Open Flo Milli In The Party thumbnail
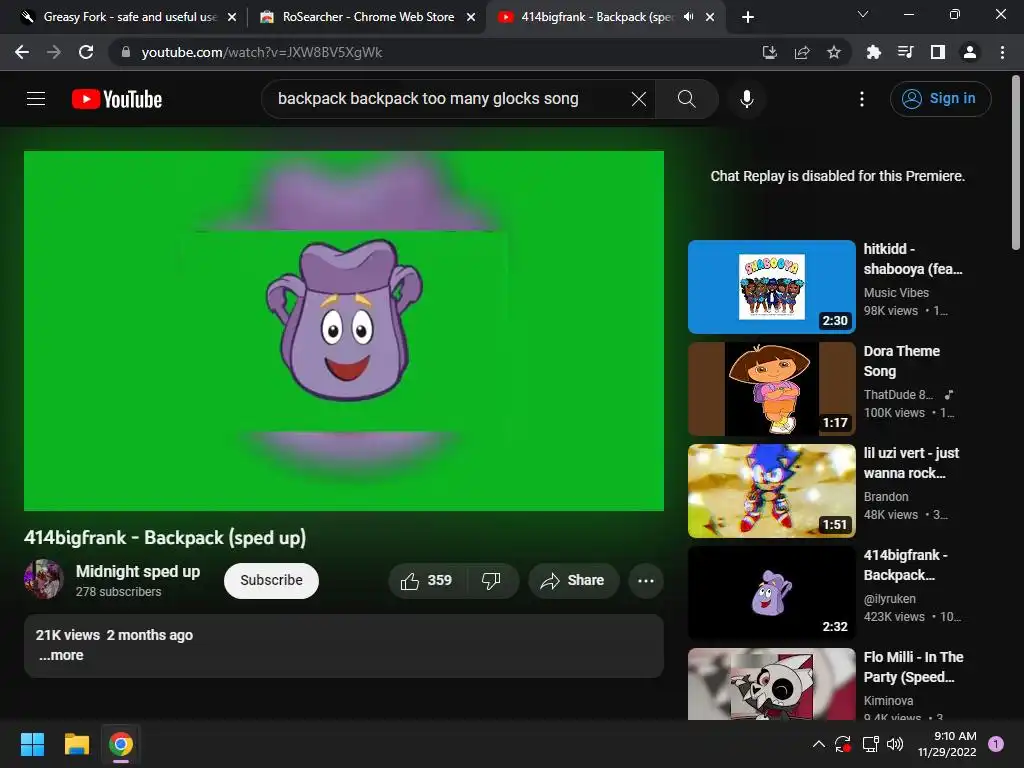Viewport: 1024px width, 768px height. 771,684
